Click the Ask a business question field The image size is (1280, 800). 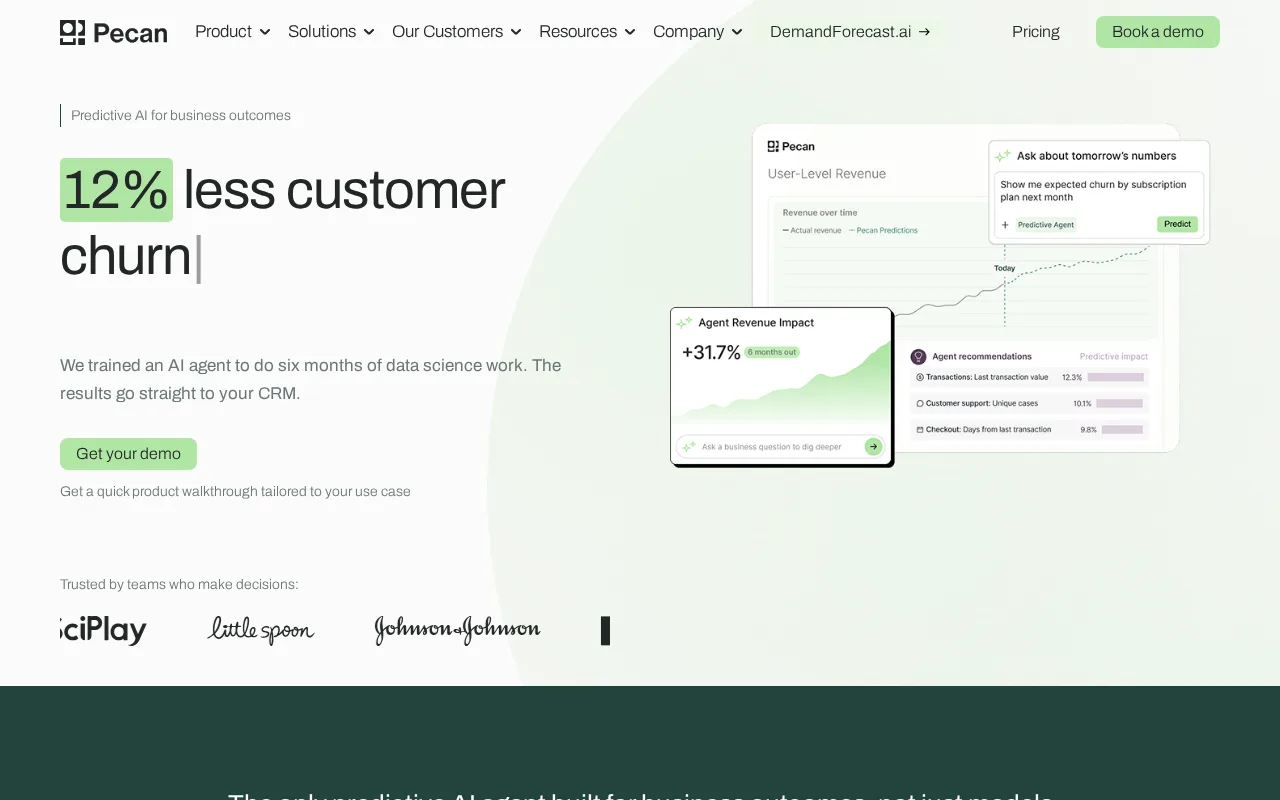[780, 447]
